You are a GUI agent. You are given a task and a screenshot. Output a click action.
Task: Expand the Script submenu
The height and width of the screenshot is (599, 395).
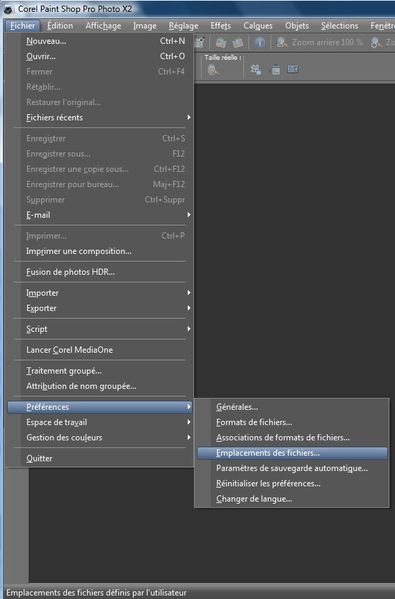click(x=100, y=329)
